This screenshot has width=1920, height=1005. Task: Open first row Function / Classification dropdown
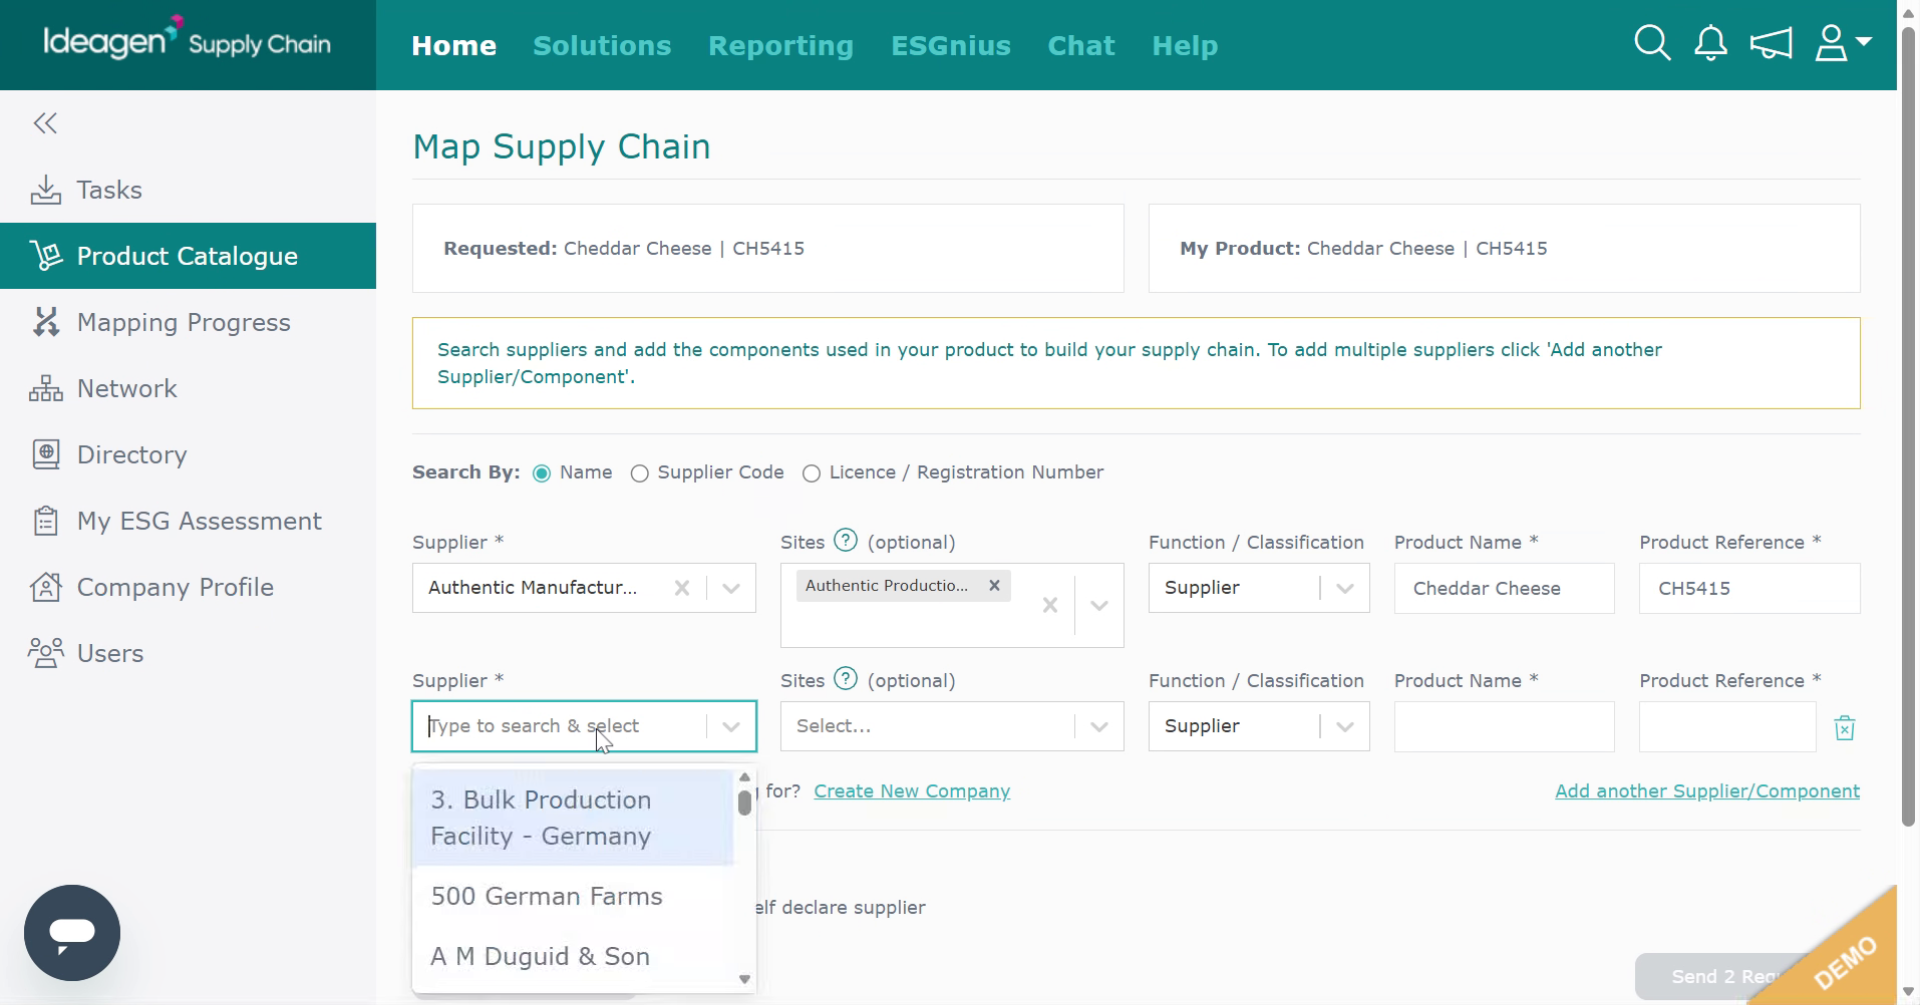click(1259, 588)
